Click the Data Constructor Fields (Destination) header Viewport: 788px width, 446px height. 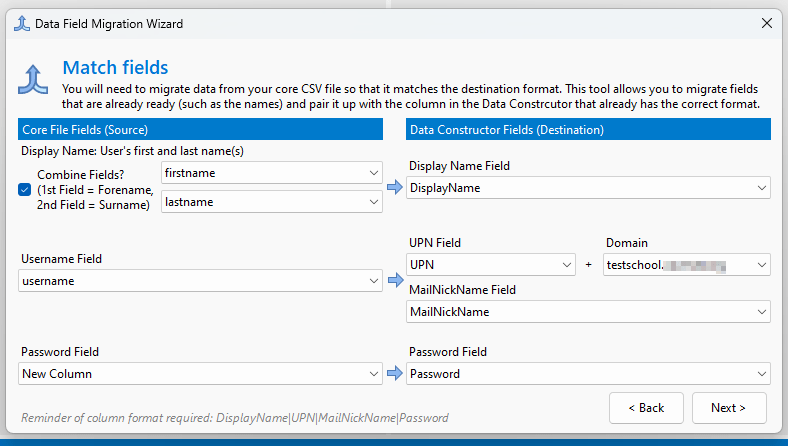pyautogui.click(x=588, y=130)
